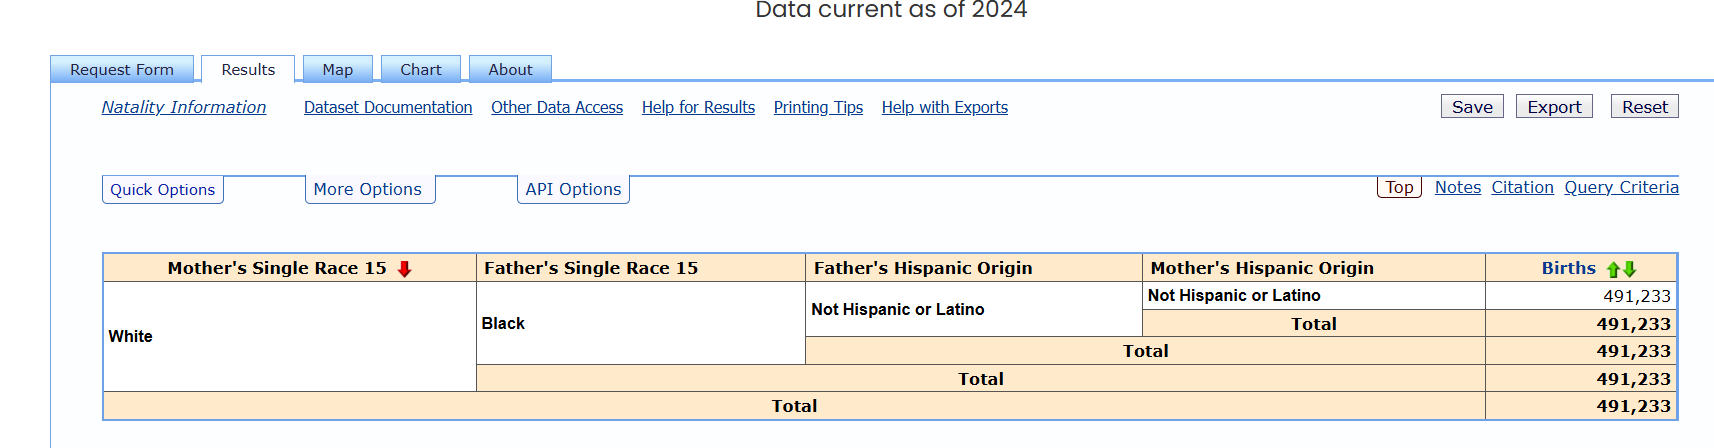The image size is (1714, 448).
Task: Switch to the Chart tab
Action: (420, 70)
